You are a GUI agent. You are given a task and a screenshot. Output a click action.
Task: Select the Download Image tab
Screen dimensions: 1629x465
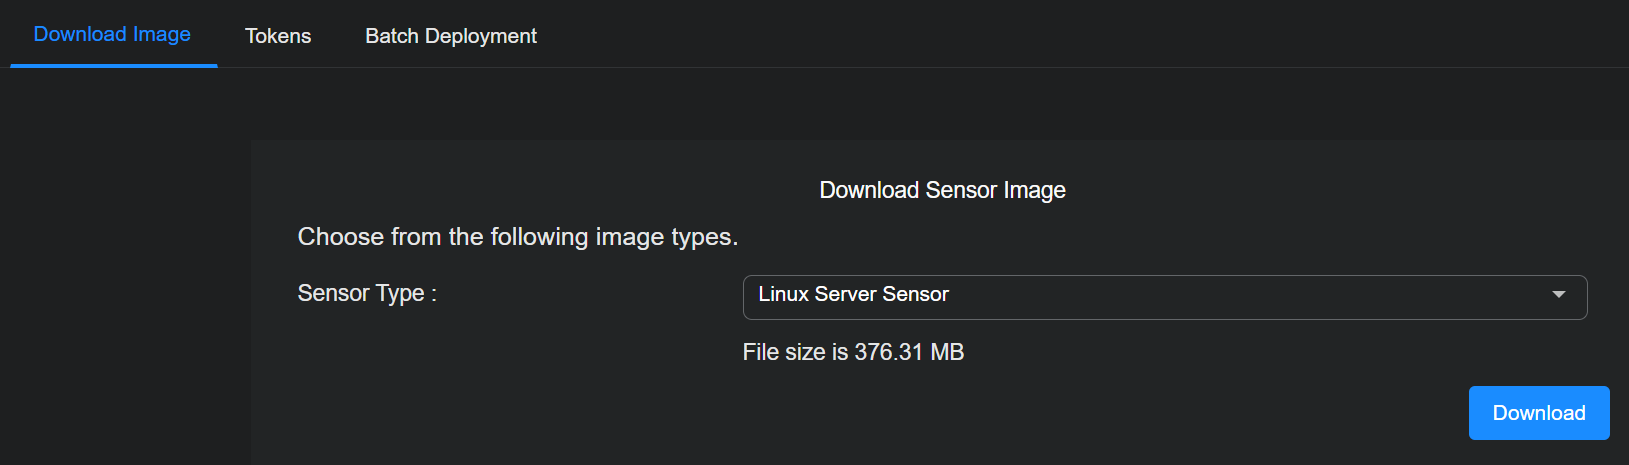[112, 34]
